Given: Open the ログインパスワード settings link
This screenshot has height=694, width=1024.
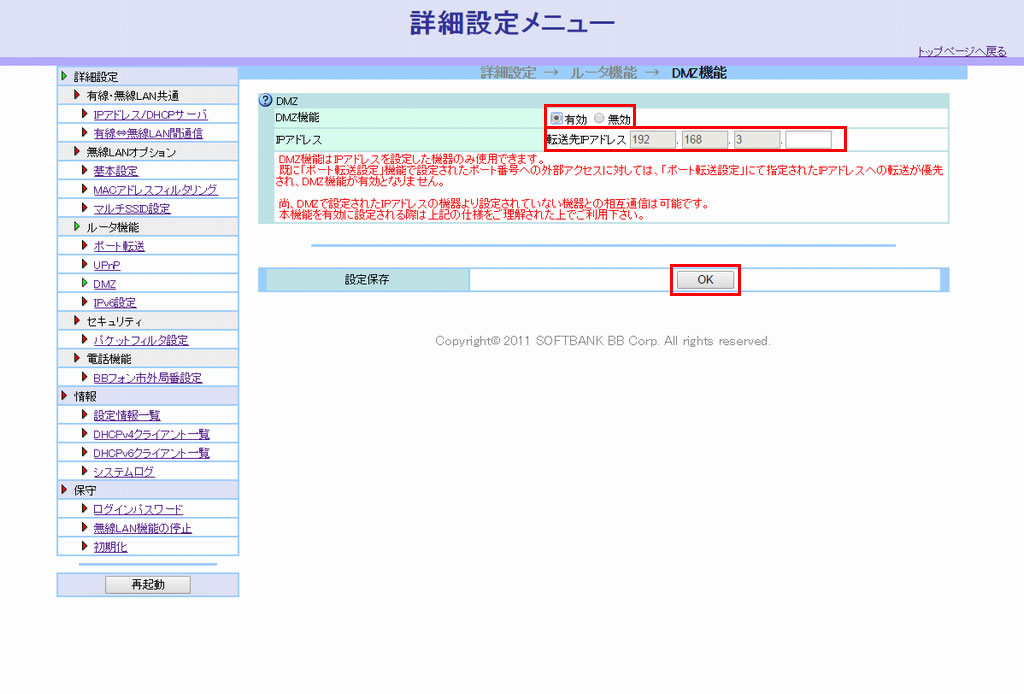Looking at the screenshot, I should (137, 510).
